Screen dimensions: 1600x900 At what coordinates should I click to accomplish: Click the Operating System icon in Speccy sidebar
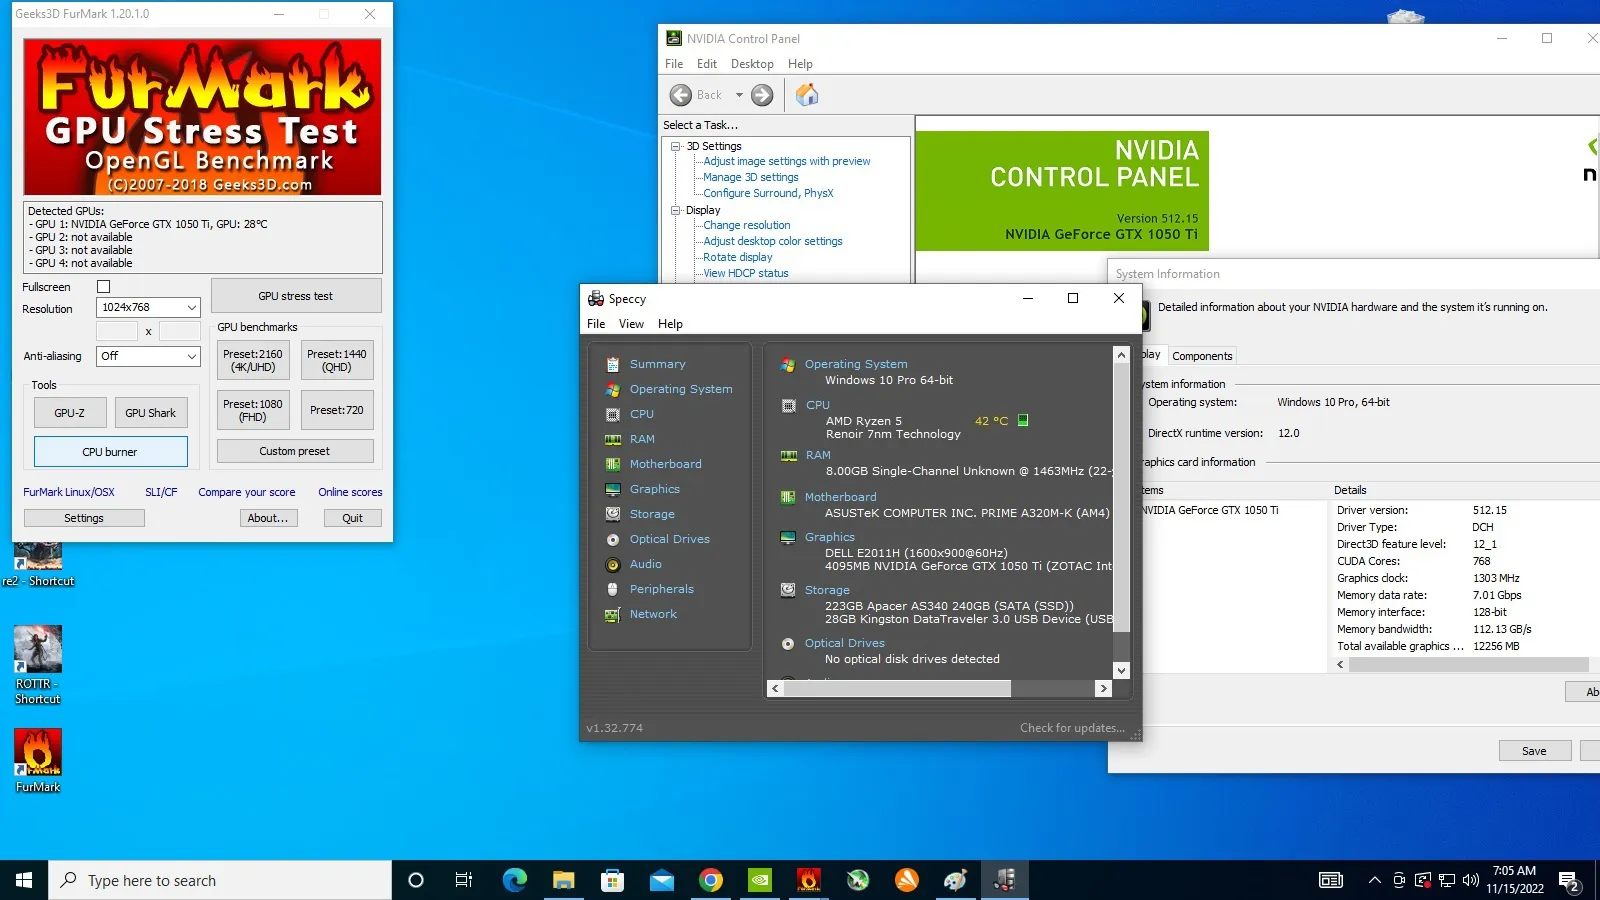point(613,389)
